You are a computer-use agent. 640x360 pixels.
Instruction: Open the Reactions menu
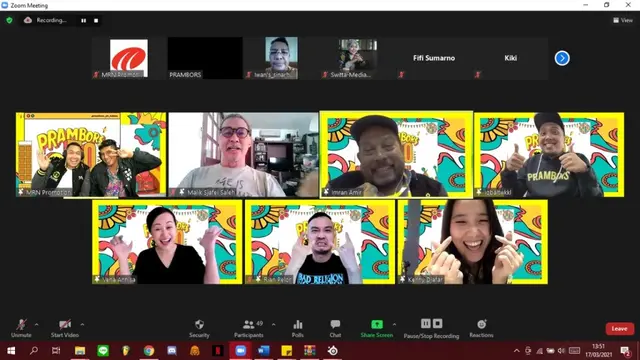click(481, 328)
